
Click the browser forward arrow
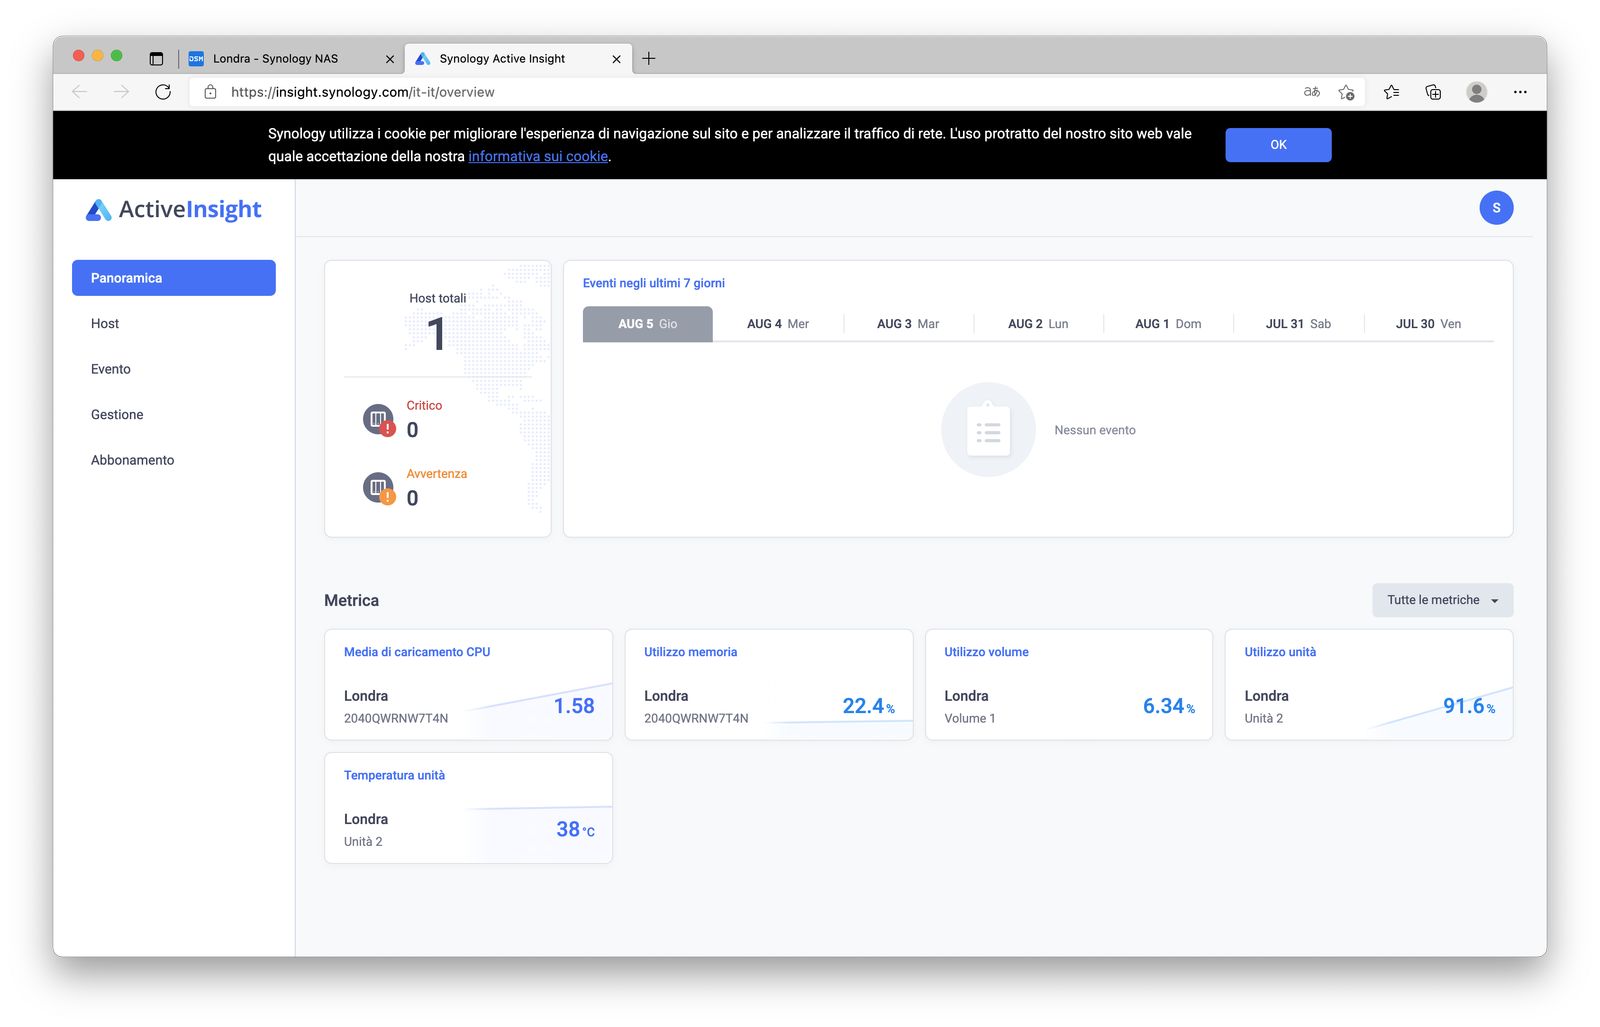coord(121,92)
